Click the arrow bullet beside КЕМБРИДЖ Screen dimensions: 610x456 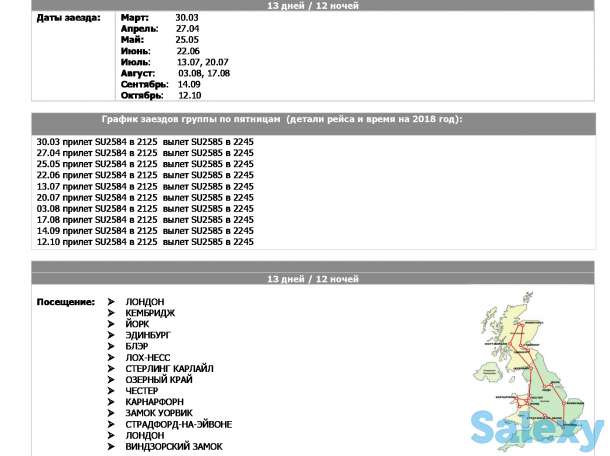tap(111, 313)
